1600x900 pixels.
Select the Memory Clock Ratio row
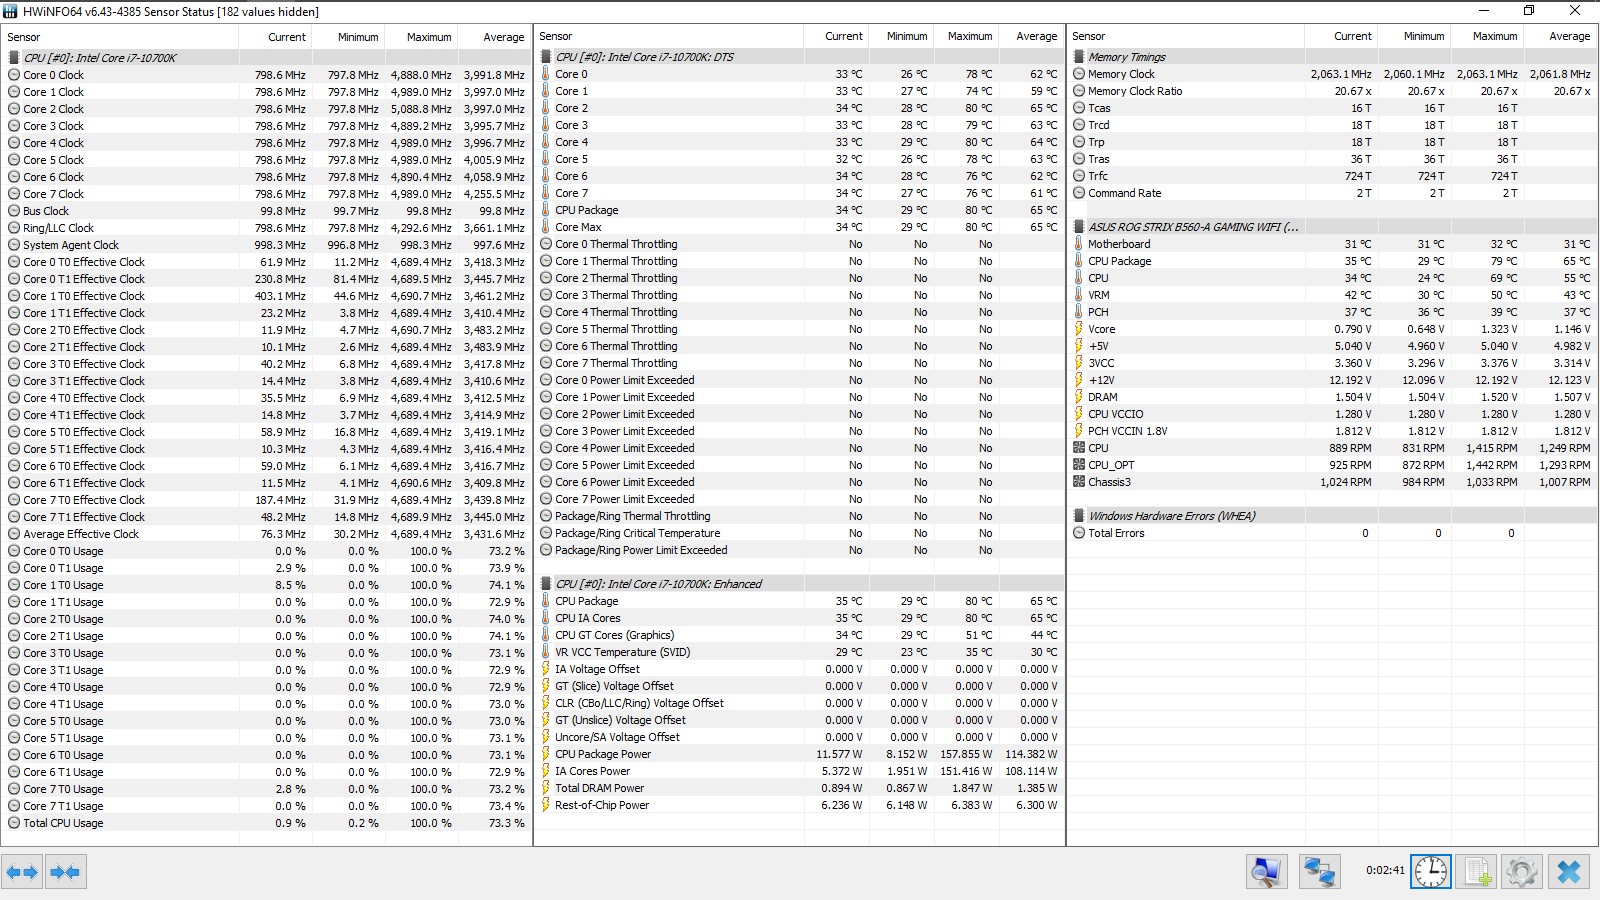click(1332, 91)
